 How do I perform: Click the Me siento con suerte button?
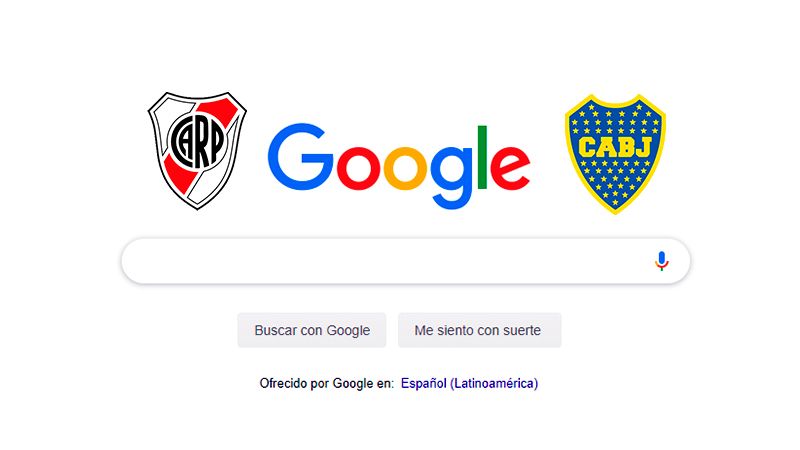[x=480, y=330]
